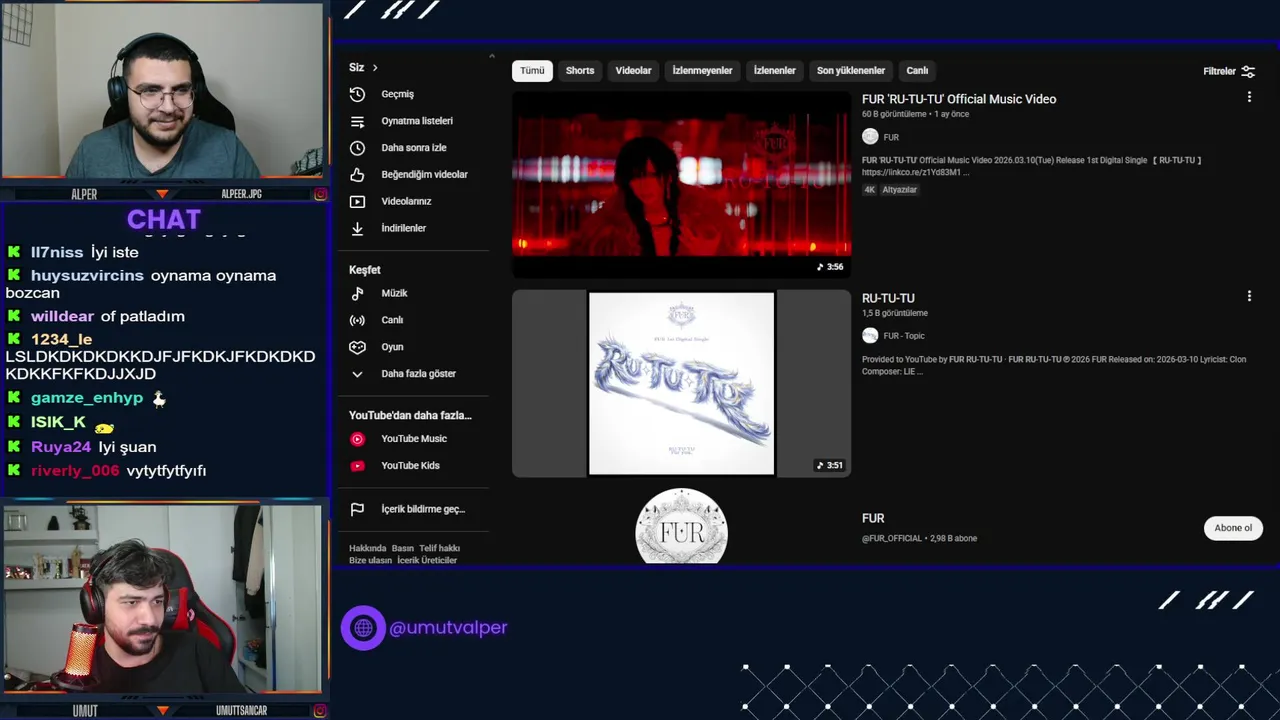Viewport: 1280px width, 720px height.
Task: Select the Videolar filter chip
Action: coord(633,71)
